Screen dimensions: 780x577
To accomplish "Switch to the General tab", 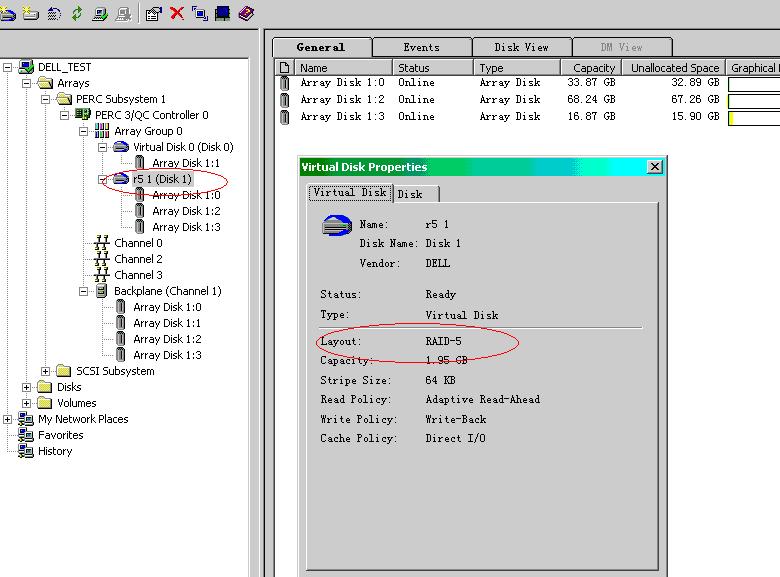I will coord(321,47).
